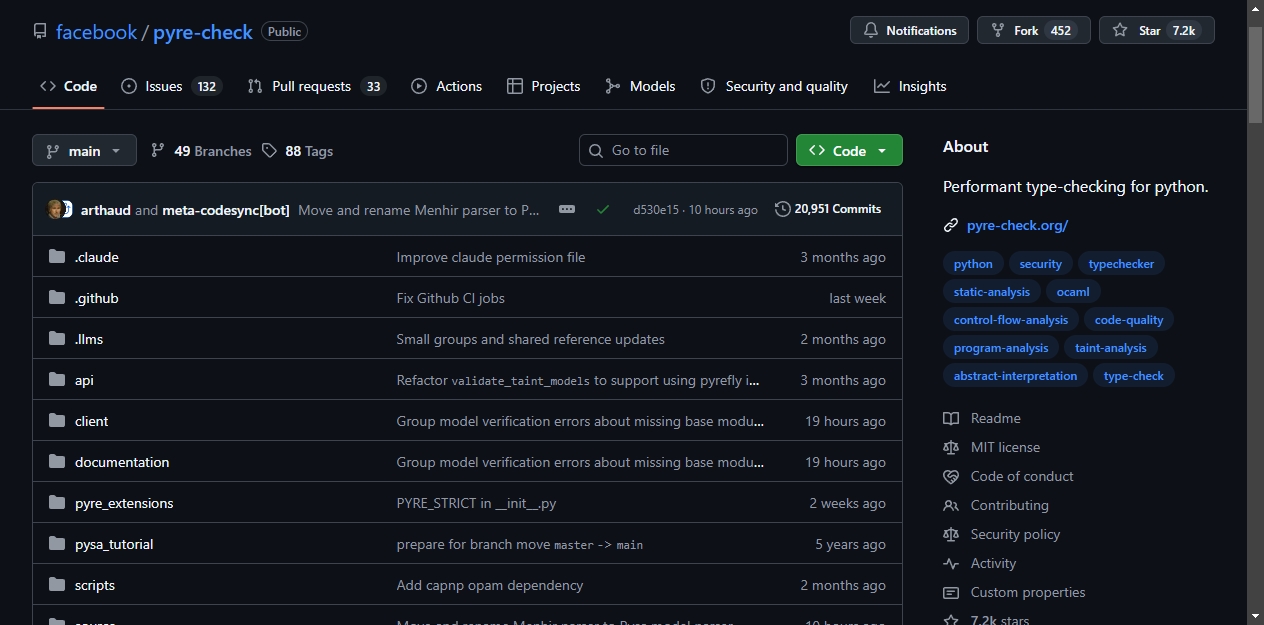Open commit 'Fix Github CI jobs'
The image size is (1264, 625).
(x=451, y=298)
